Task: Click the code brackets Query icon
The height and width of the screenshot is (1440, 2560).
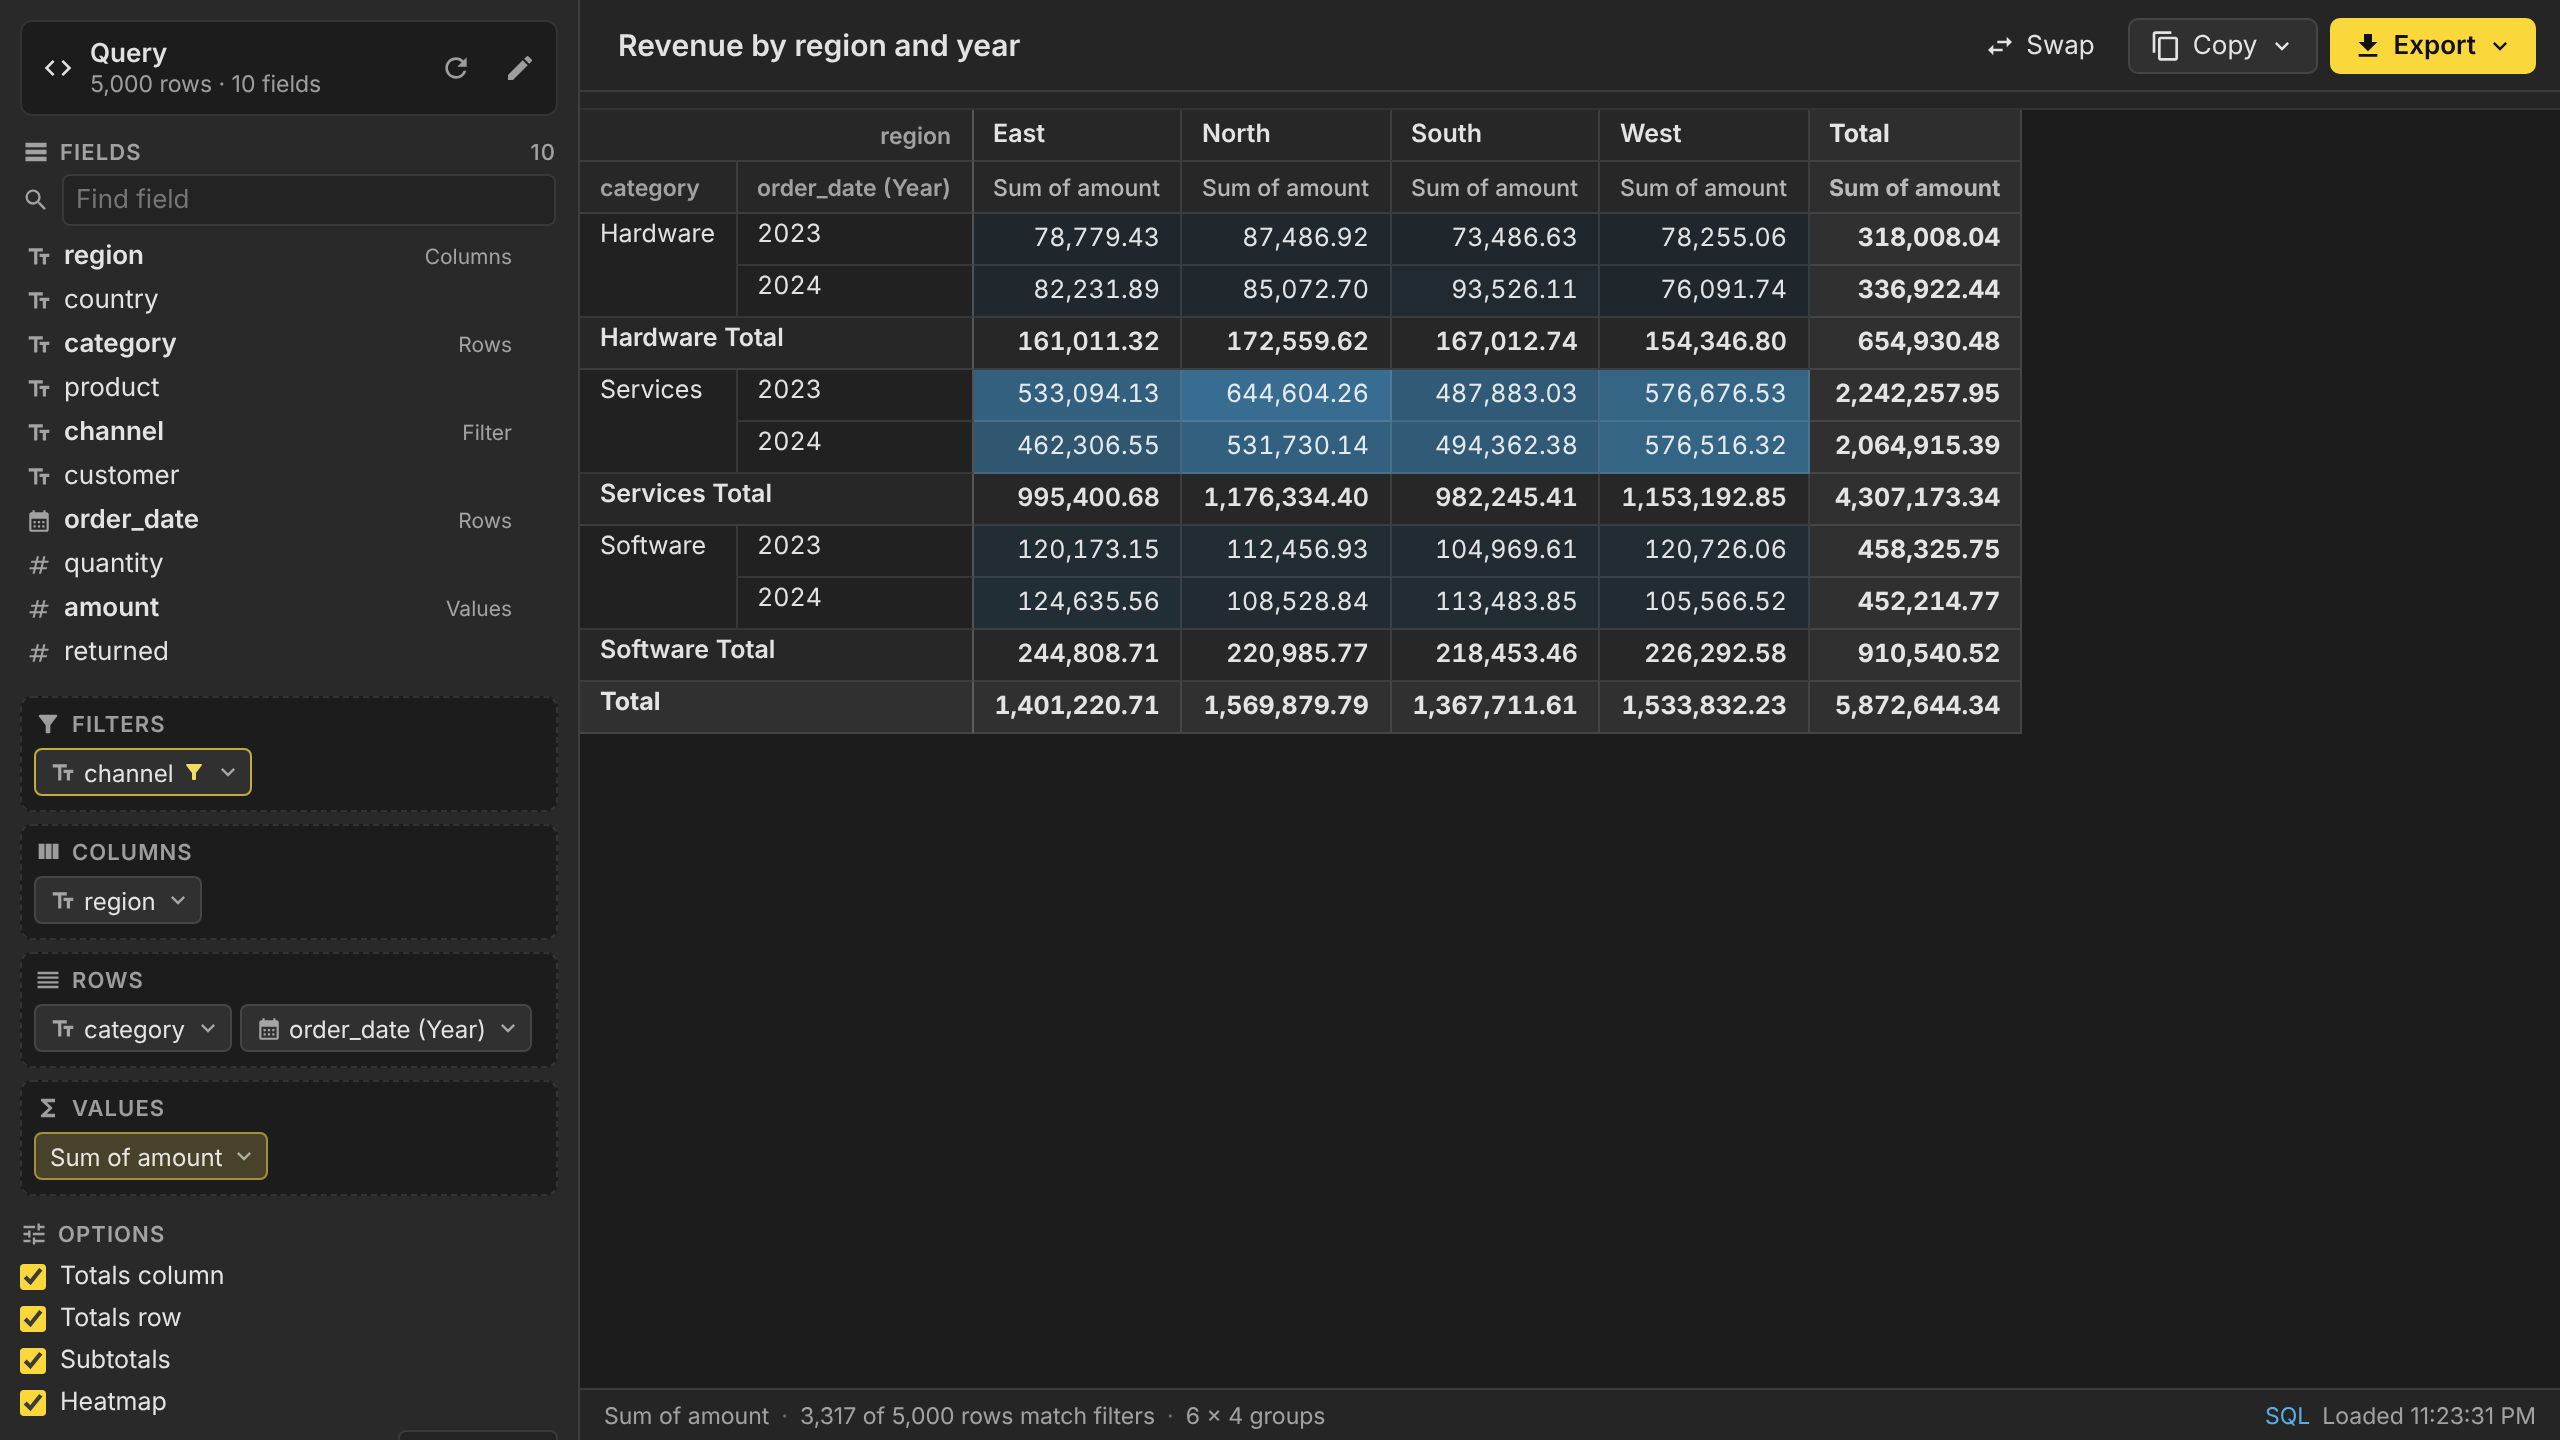Action: (58, 68)
